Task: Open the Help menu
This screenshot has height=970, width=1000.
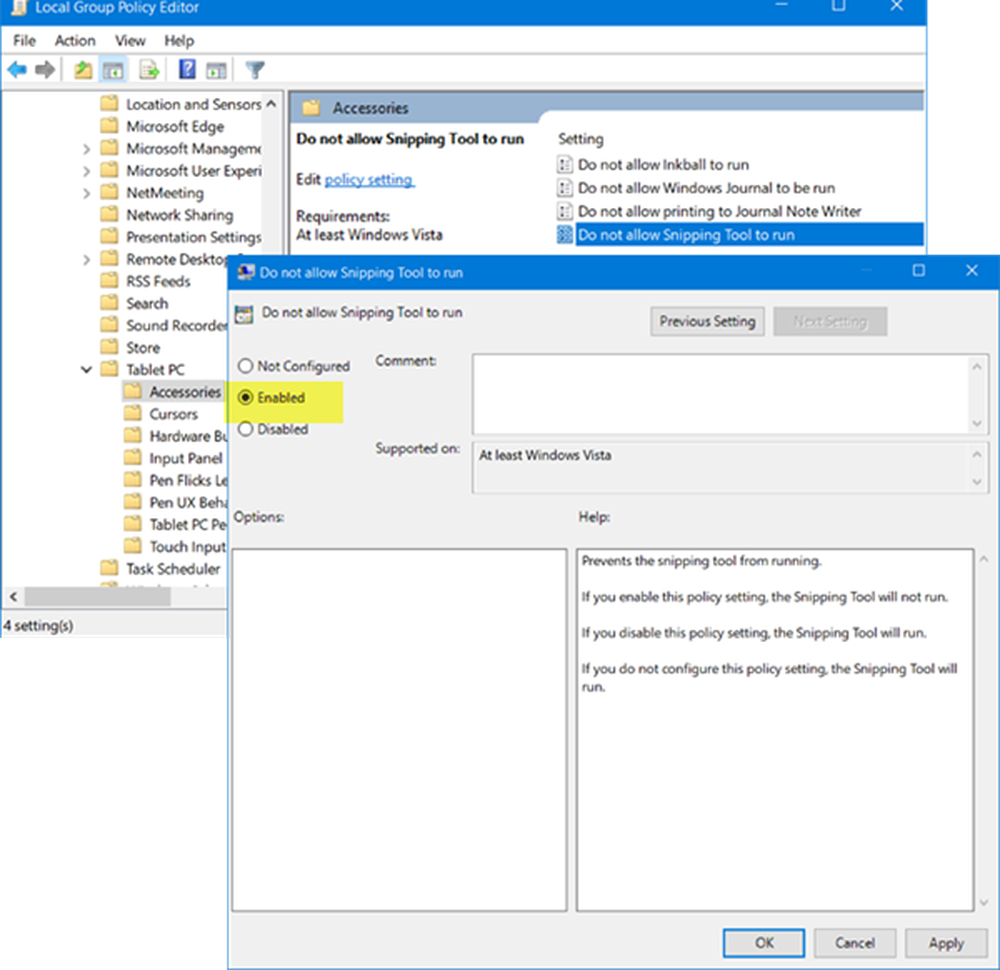Action: [x=179, y=41]
